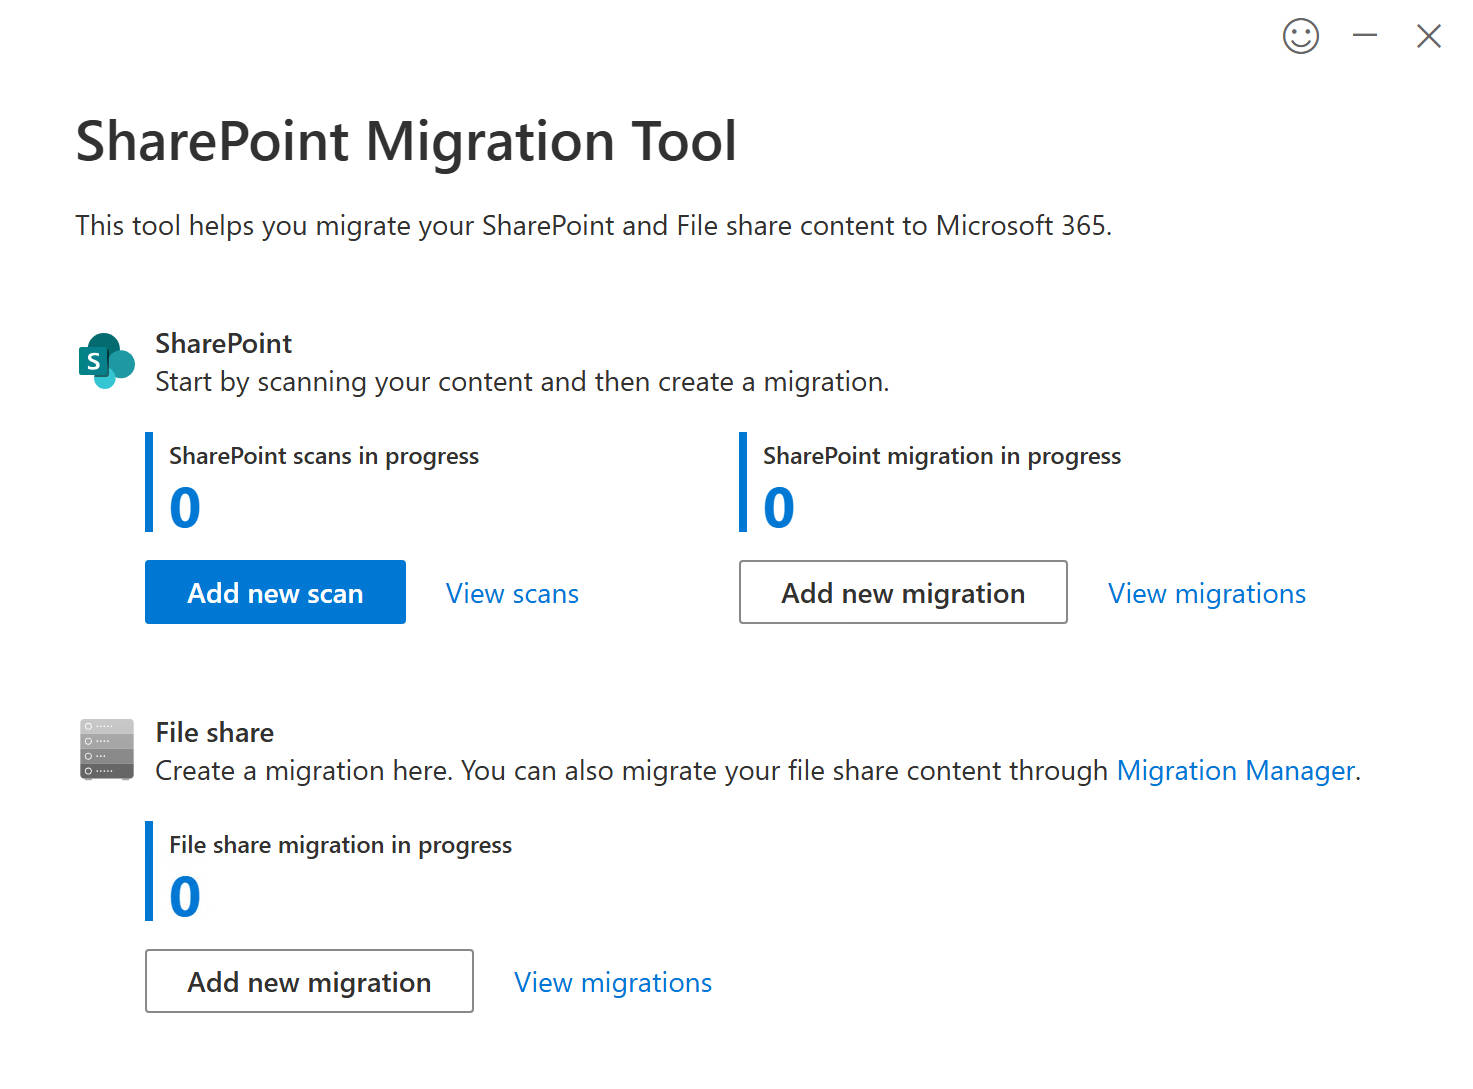Click the SharePoint migration in progress count

(779, 508)
